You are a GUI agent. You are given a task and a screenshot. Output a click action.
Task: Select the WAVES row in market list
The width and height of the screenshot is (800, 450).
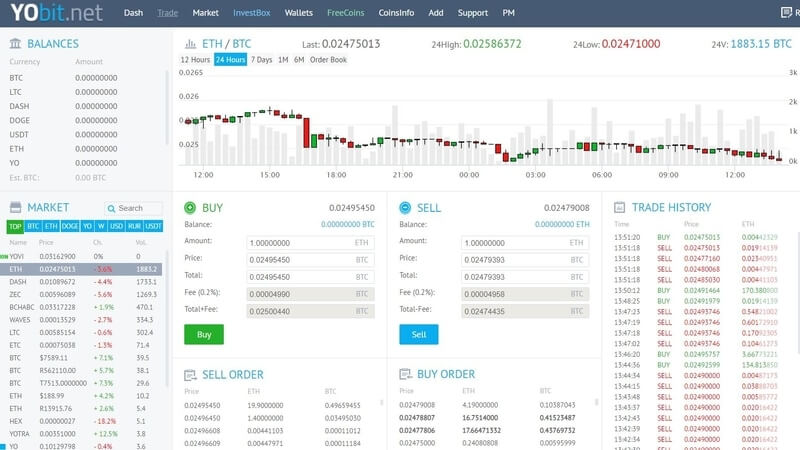[x=81, y=320]
